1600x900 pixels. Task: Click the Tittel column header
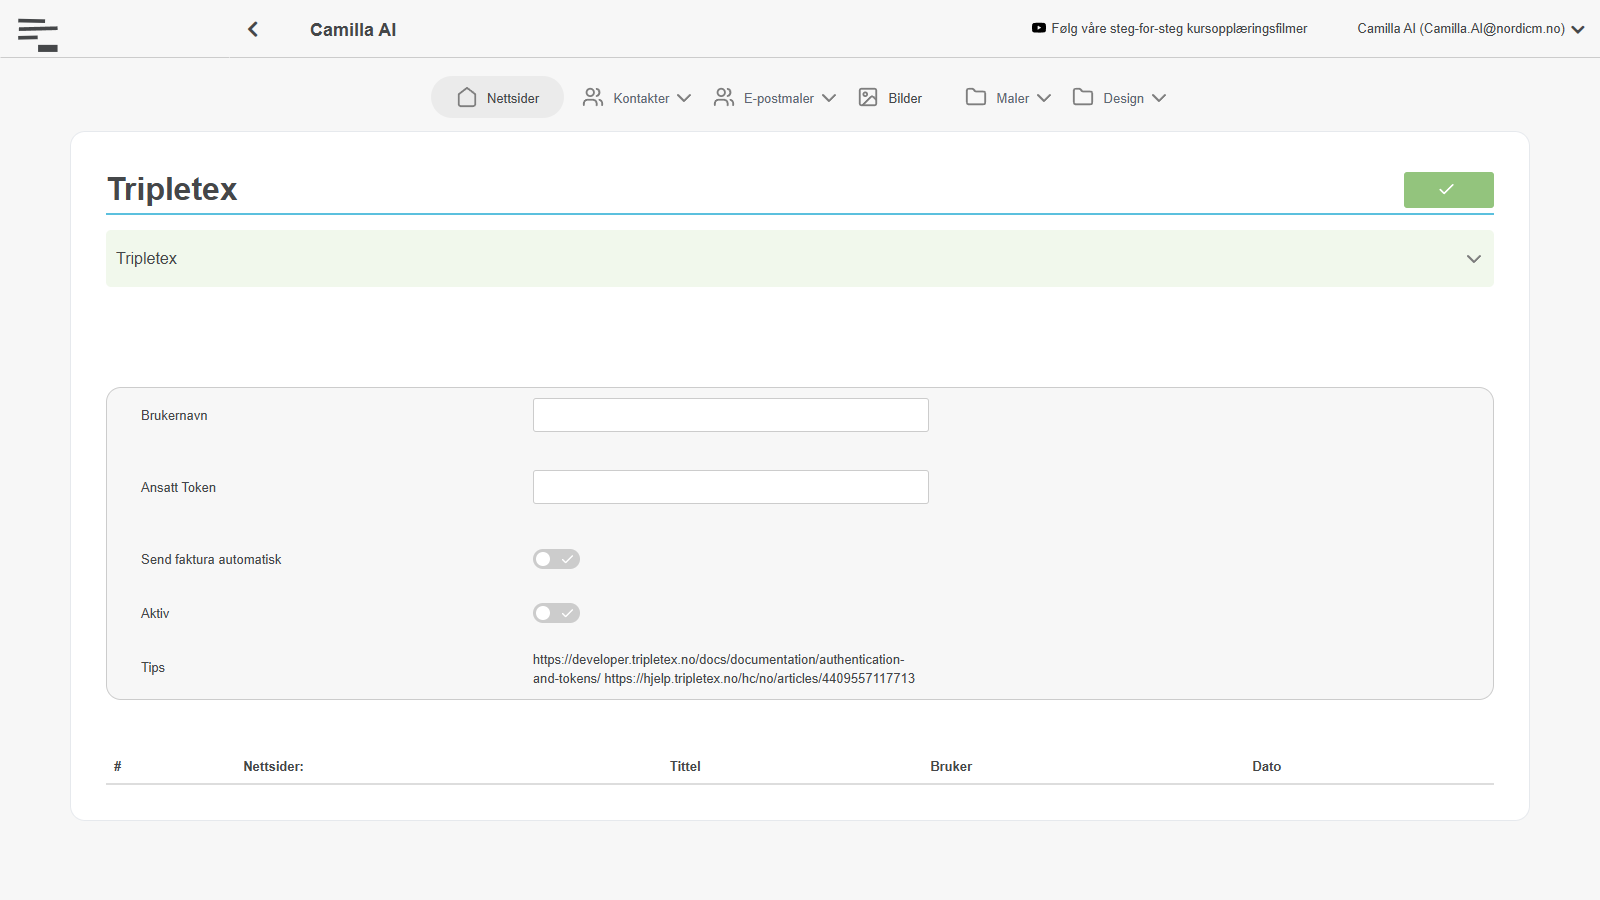[x=685, y=766]
